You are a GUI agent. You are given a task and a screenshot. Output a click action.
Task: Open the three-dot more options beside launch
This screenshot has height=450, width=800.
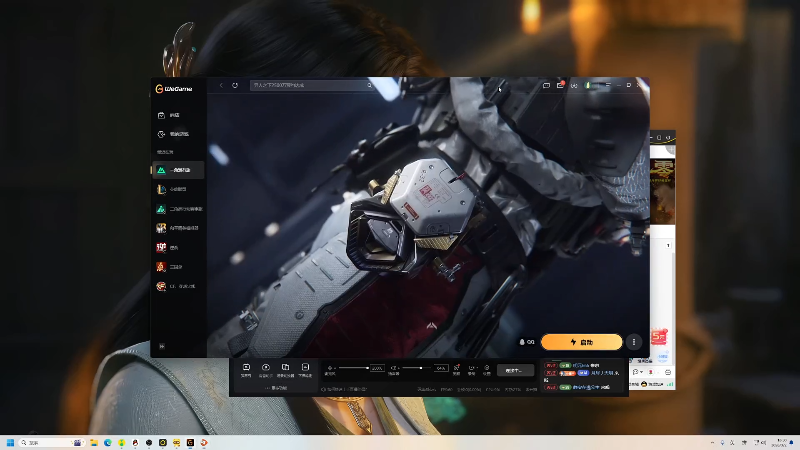pos(634,342)
